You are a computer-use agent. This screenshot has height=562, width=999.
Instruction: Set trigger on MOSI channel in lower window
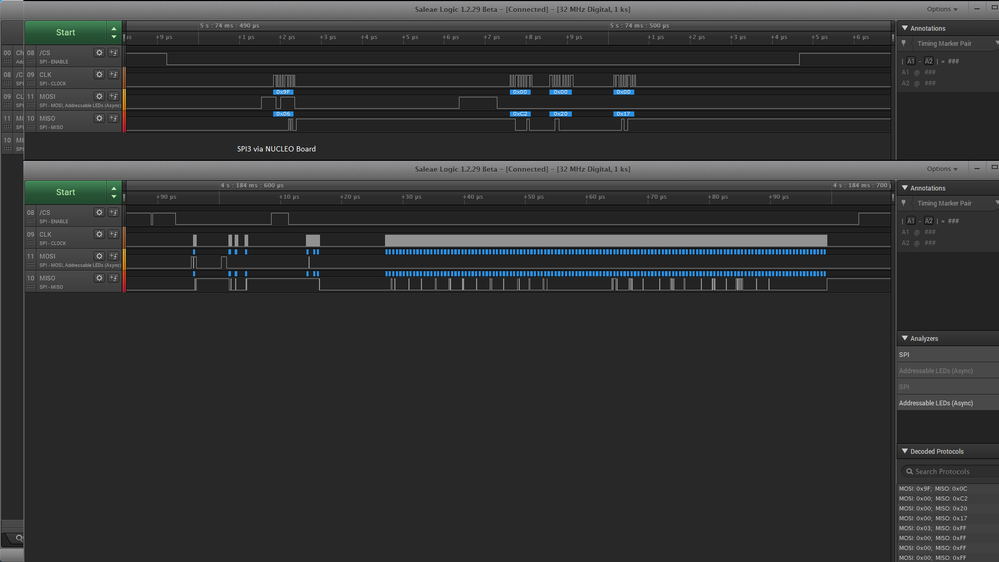coord(113,256)
